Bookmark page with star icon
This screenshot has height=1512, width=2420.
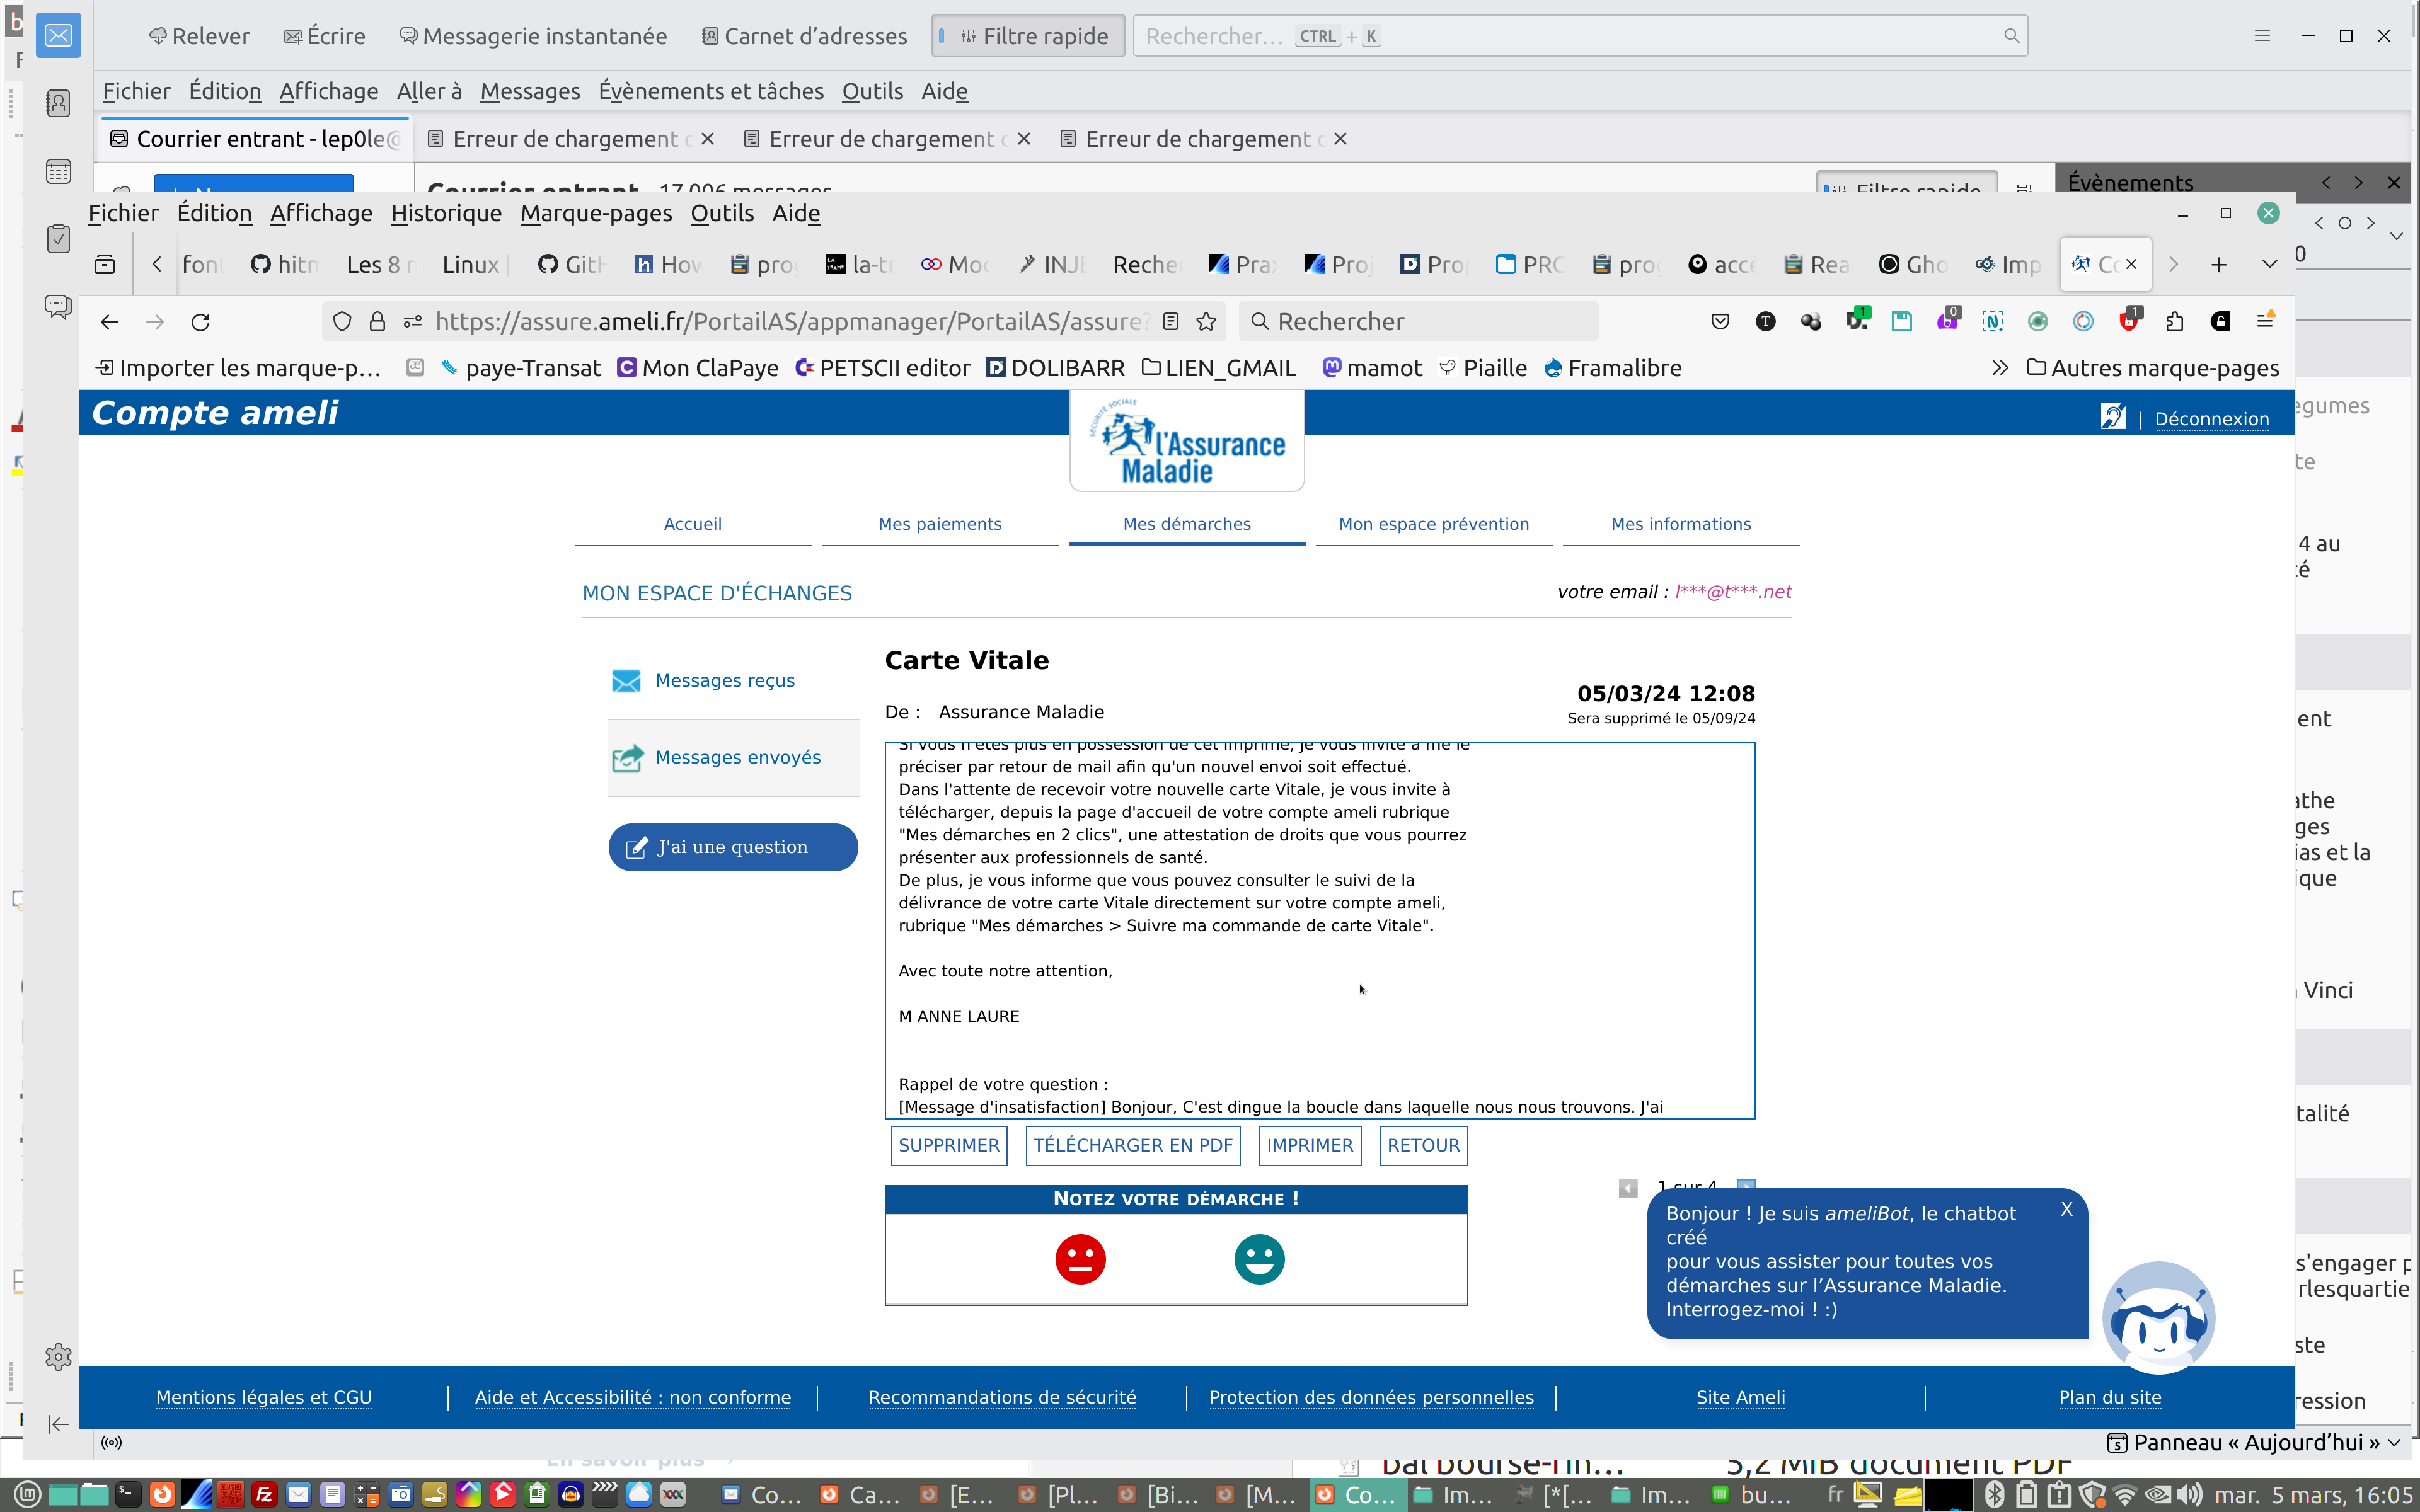point(1206,322)
